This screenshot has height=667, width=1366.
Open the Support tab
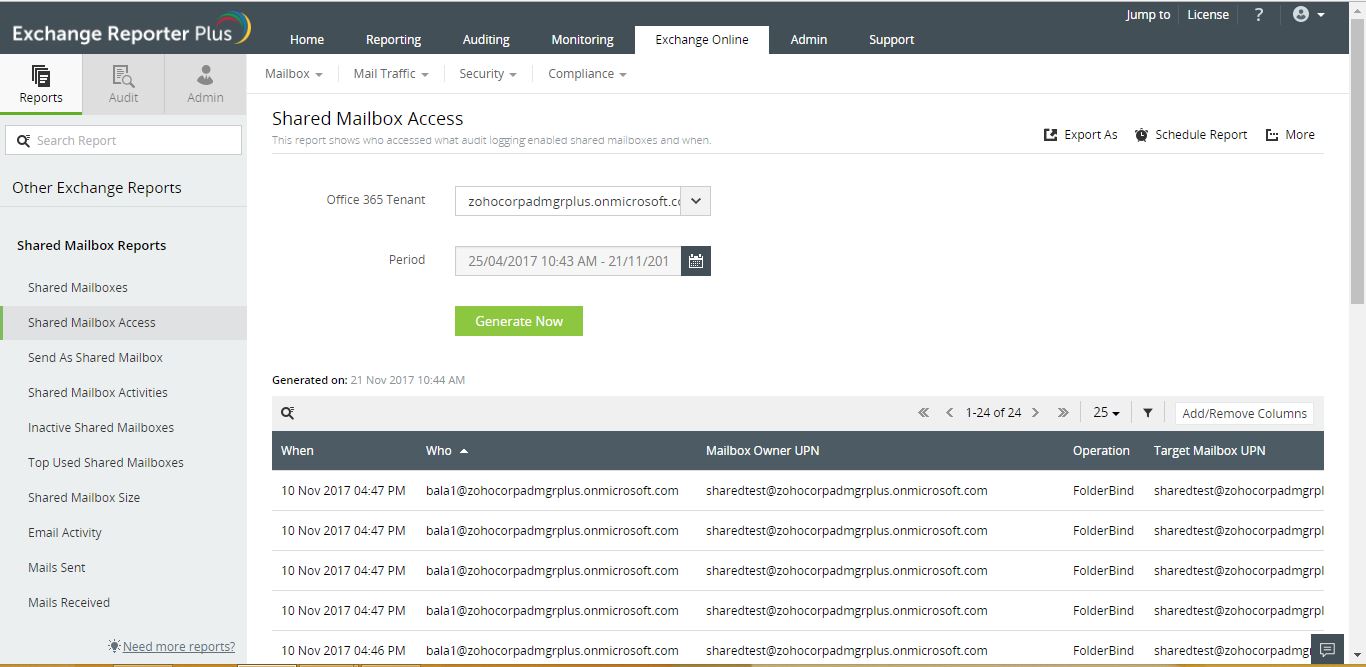point(891,40)
